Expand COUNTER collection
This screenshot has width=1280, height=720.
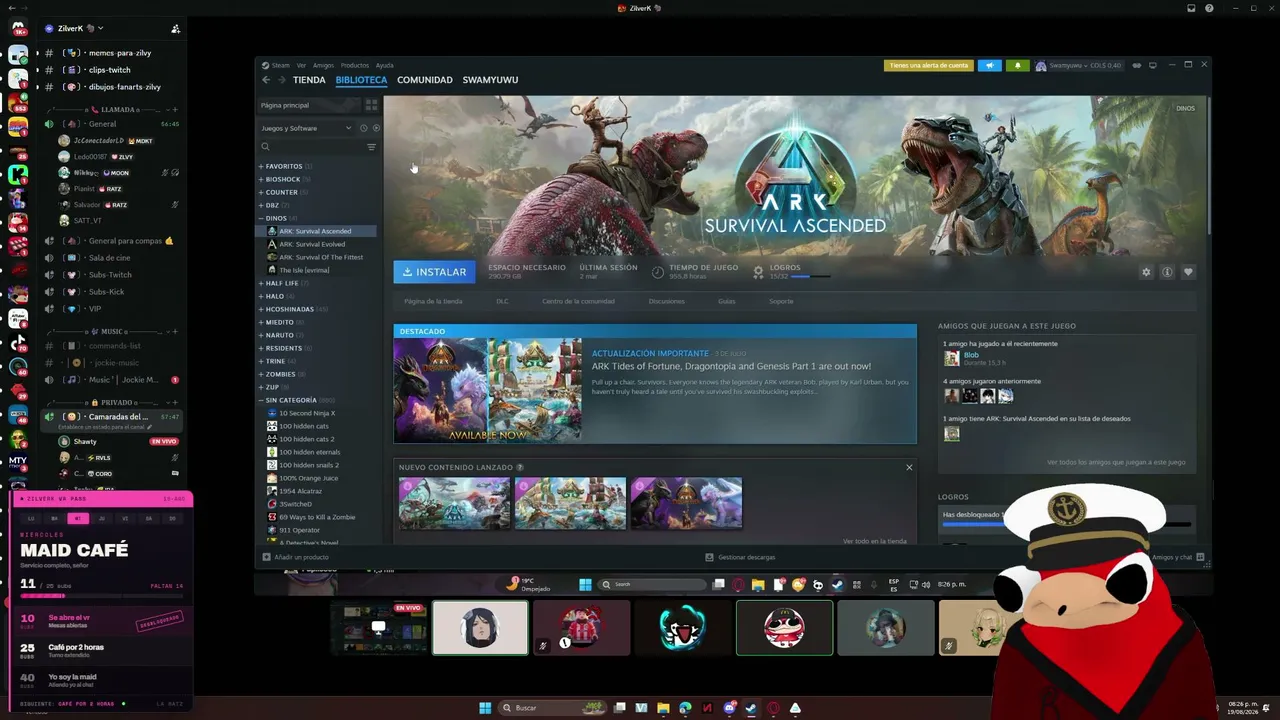pos(281,192)
